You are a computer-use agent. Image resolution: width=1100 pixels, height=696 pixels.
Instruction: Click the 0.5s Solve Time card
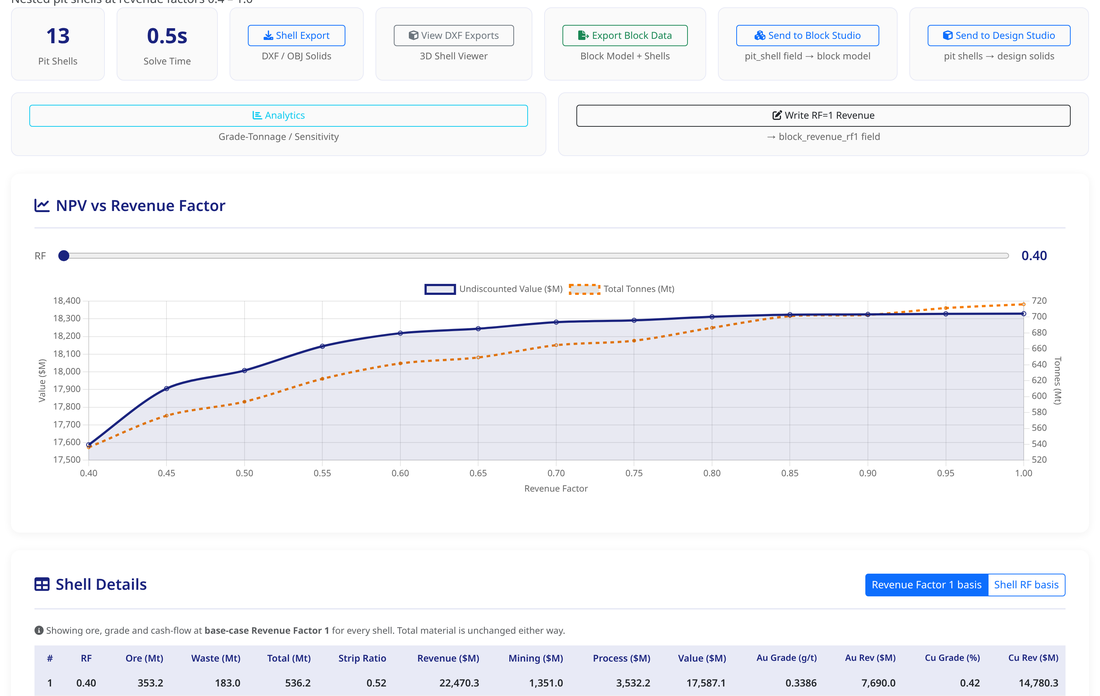pos(167,44)
